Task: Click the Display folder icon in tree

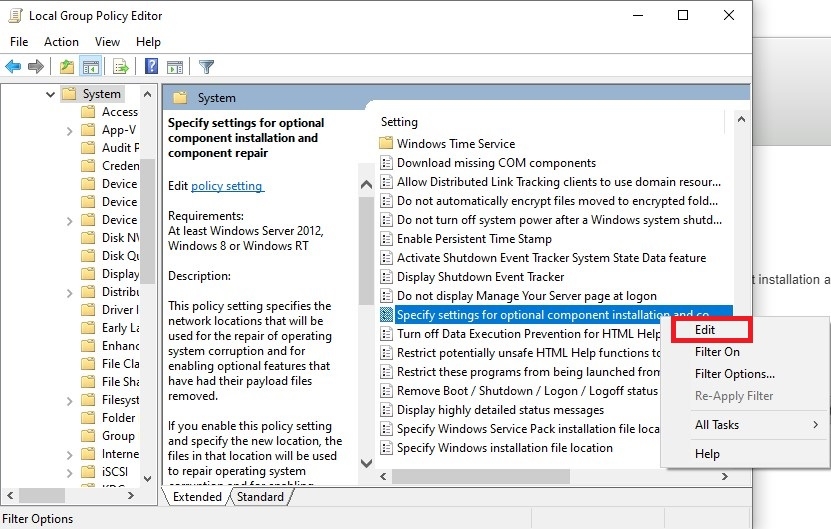Action: pyautogui.click(x=88, y=274)
